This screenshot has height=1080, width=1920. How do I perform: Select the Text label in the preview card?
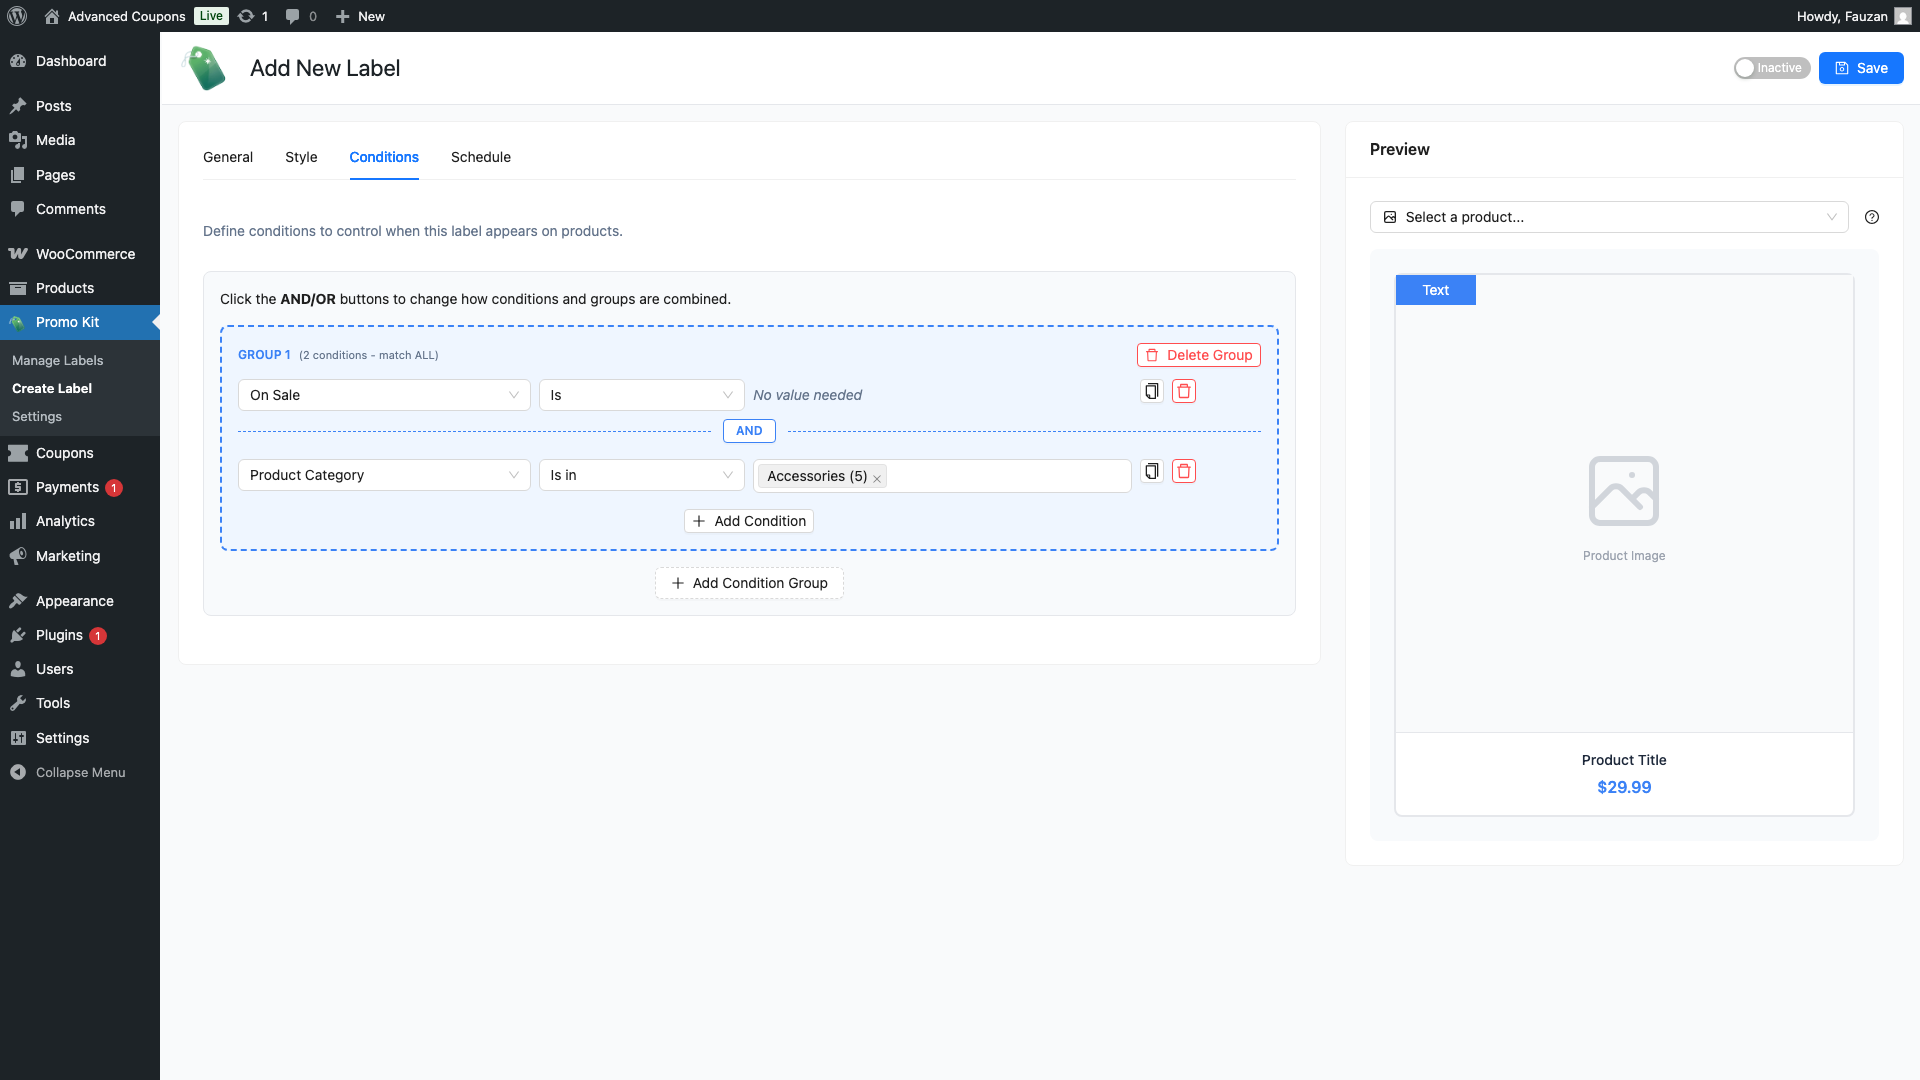(1435, 290)
